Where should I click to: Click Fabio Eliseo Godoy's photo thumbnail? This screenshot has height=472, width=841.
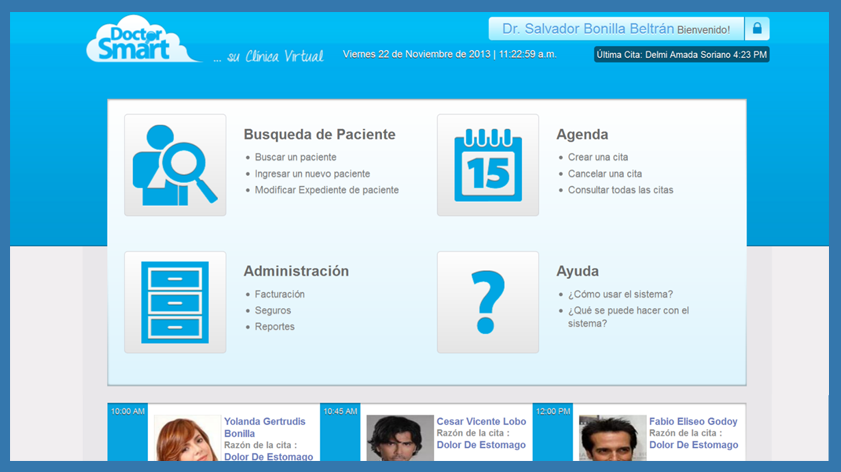[612, 440]
